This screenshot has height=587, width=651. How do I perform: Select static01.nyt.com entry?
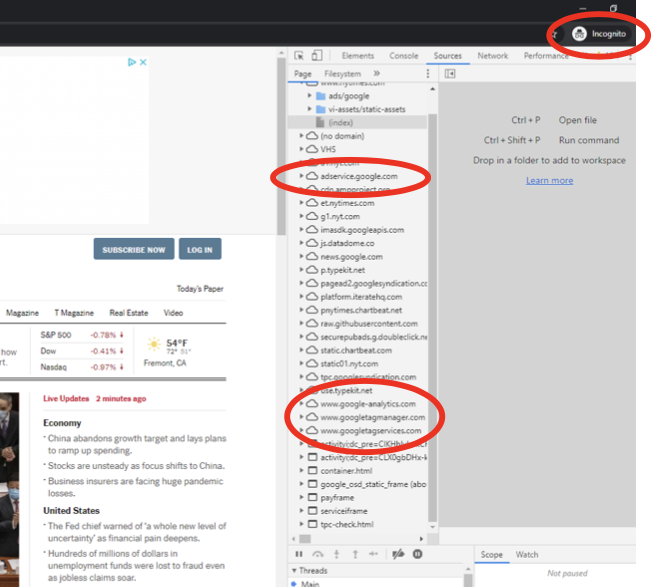[349, 364]
